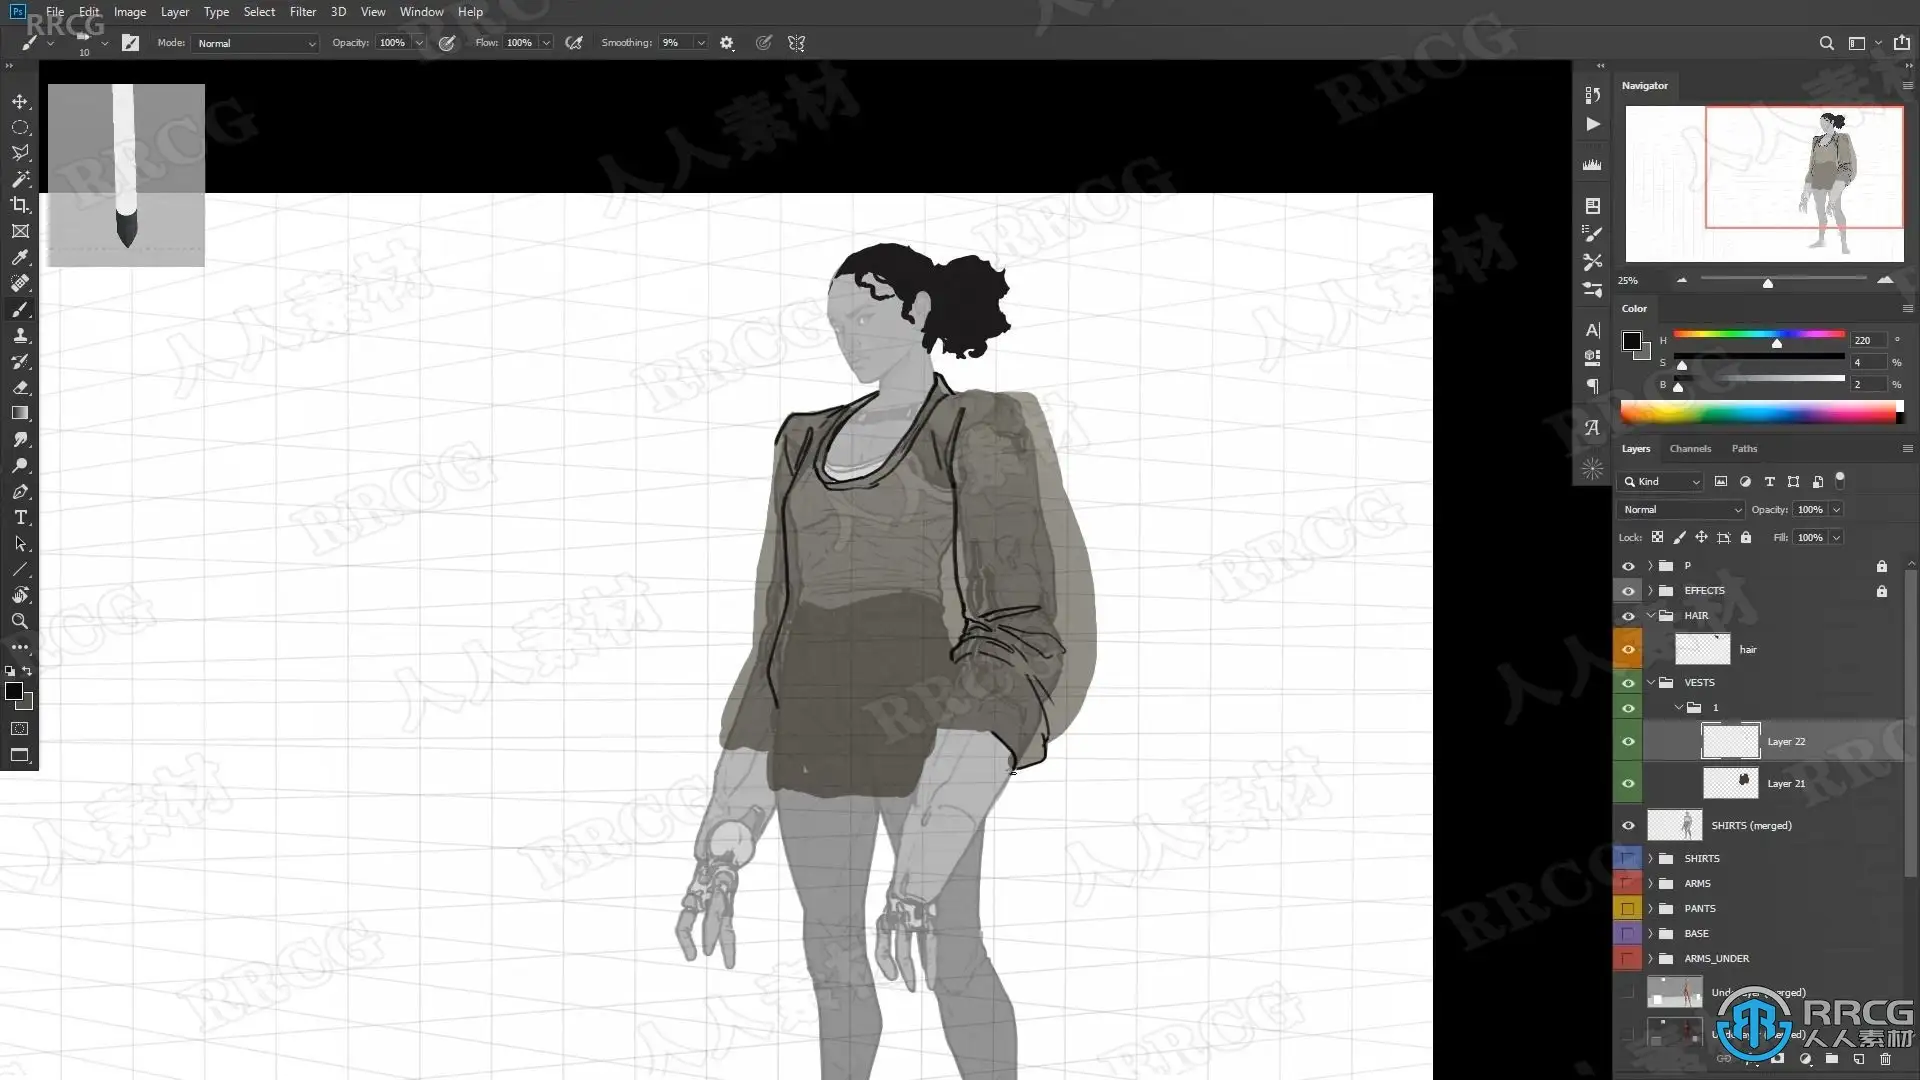Hide Layer 21 visibility eye

pos(1628,783)
